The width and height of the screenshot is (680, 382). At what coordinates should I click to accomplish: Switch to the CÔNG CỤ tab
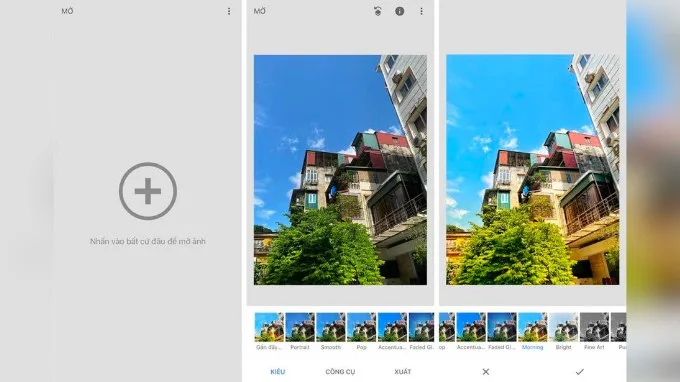[340, 372]
